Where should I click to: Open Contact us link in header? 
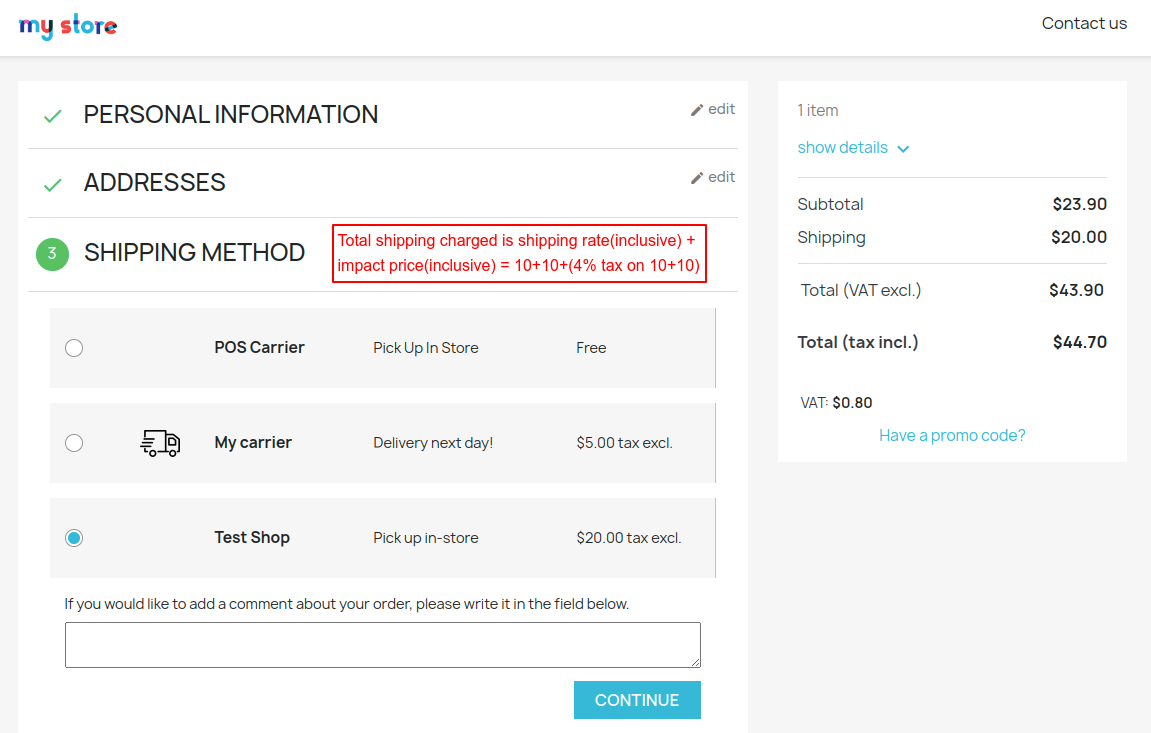[x=1084, y=23]
